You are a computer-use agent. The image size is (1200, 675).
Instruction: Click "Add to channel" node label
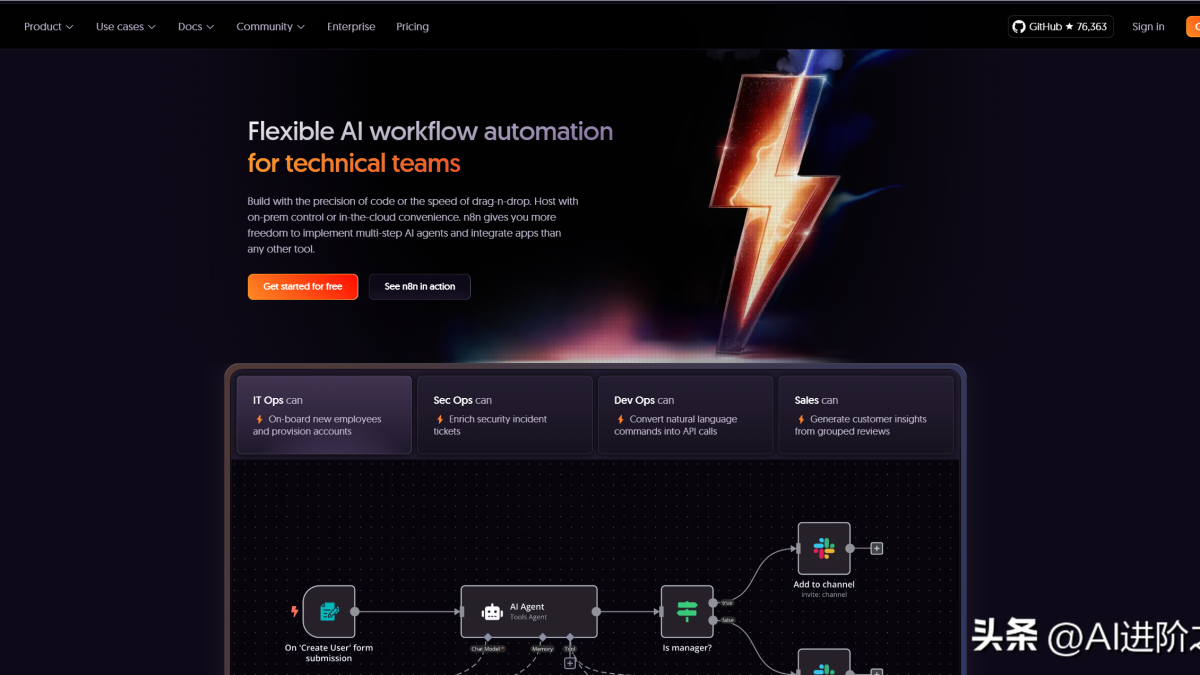(x=824, y=584)
